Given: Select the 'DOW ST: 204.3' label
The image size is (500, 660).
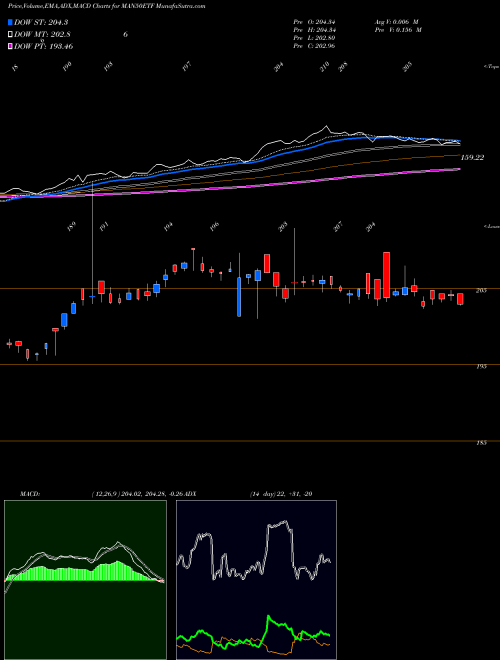Looking at the screenshot, I should [x=41, y=22].
